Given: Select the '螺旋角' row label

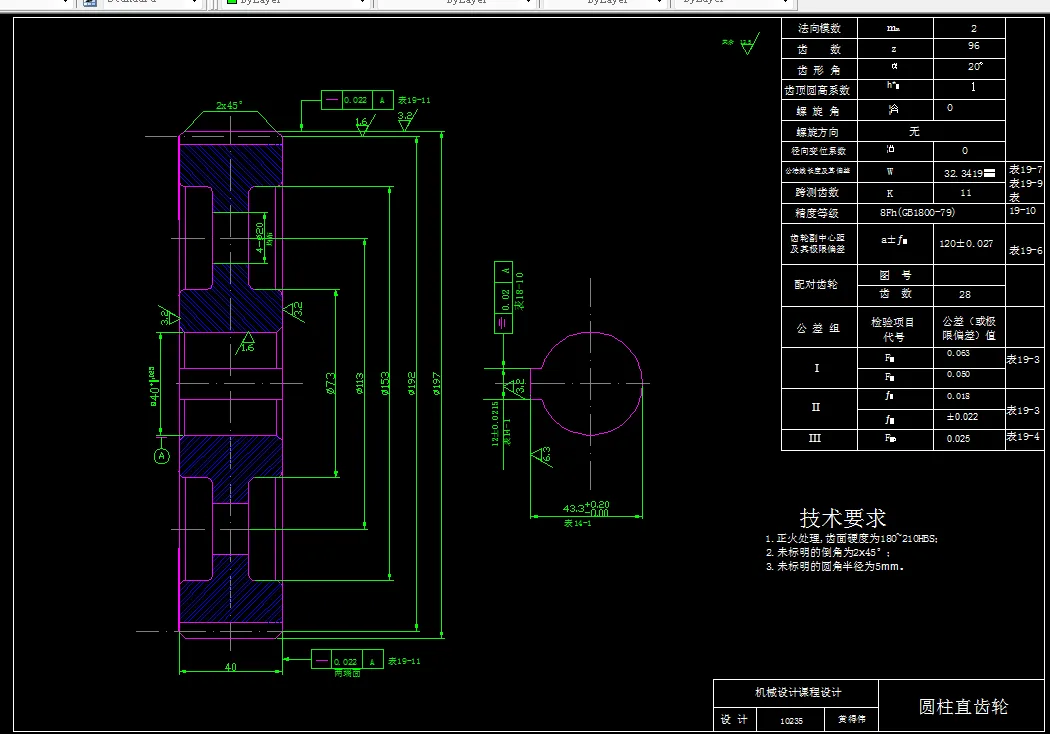Looking at the screenshot, I should (818, 111).
